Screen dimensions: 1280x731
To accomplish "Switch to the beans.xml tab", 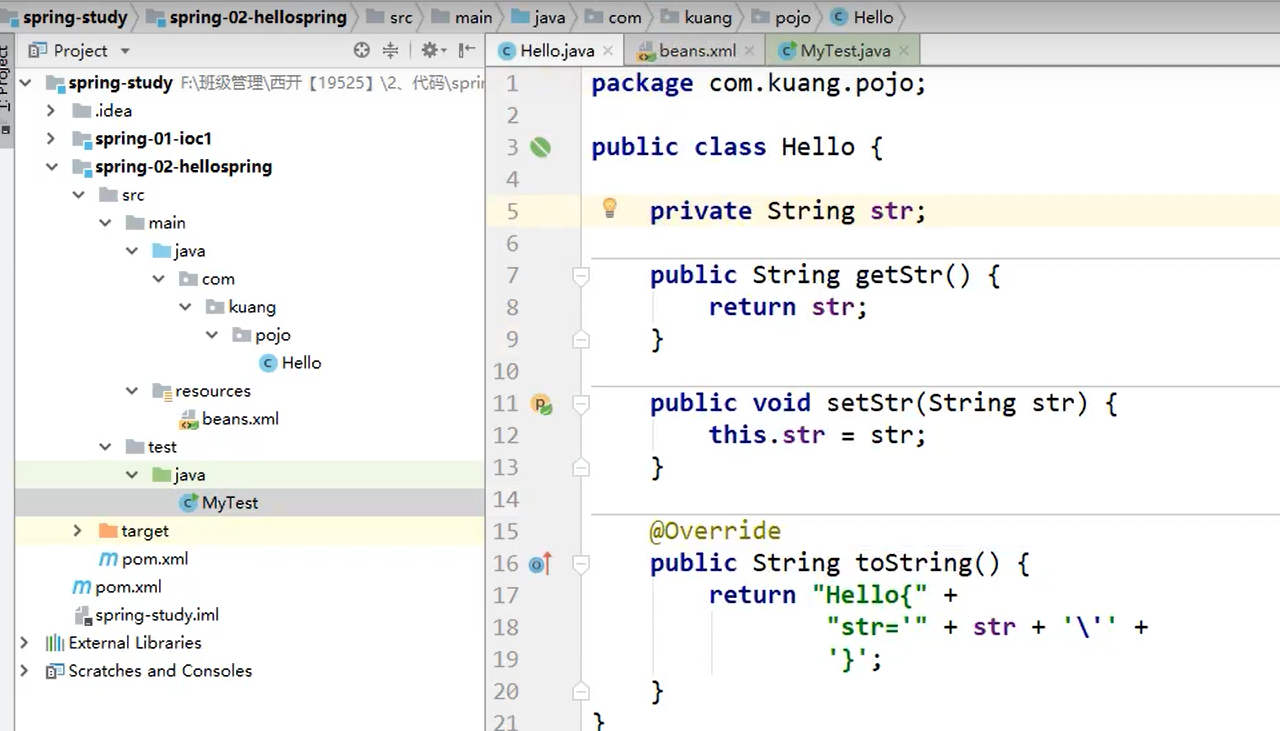I will (697, 51).
